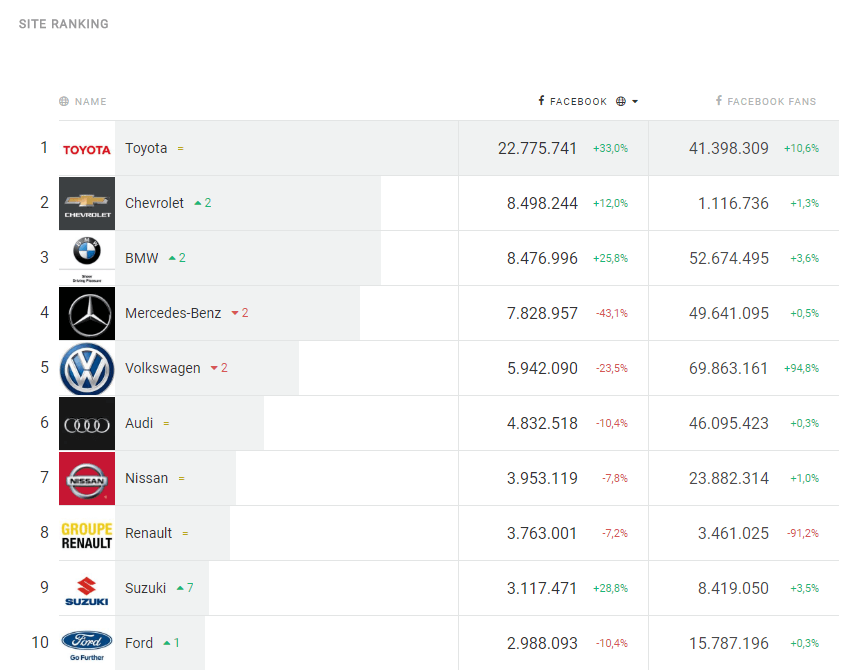The width and height of the screenshot is (854, 670).
Task: Click Suzuki's fan count 8.419.050
Action: click(x=734, y=588)
